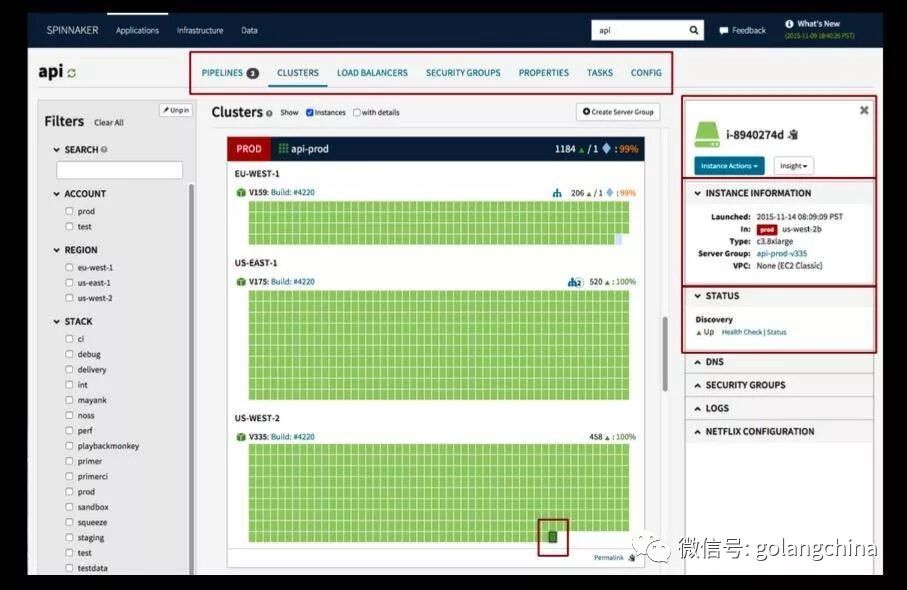Click the EU-WEST-1 load balancer icon
The width and height of the screenshot is (907, 590).
click(x=557, y=193)
